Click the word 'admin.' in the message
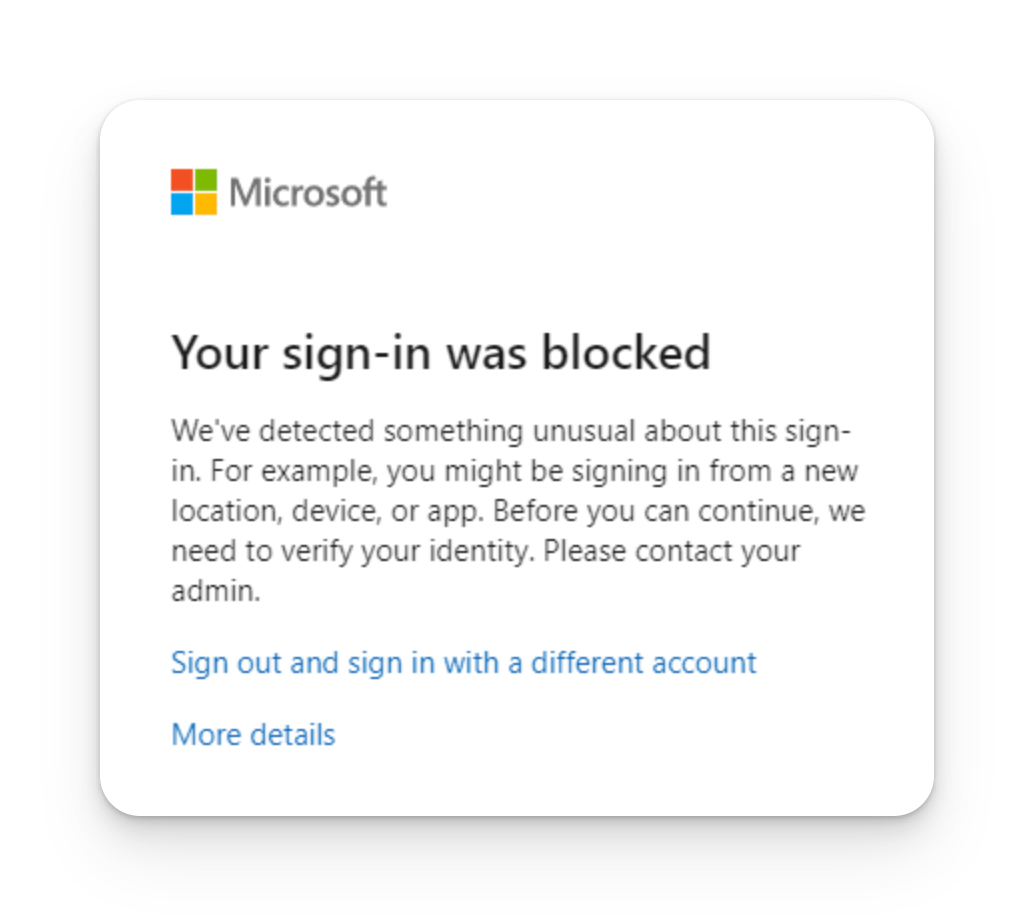This screenshot has width=1034, height=916. coord(215,591)
